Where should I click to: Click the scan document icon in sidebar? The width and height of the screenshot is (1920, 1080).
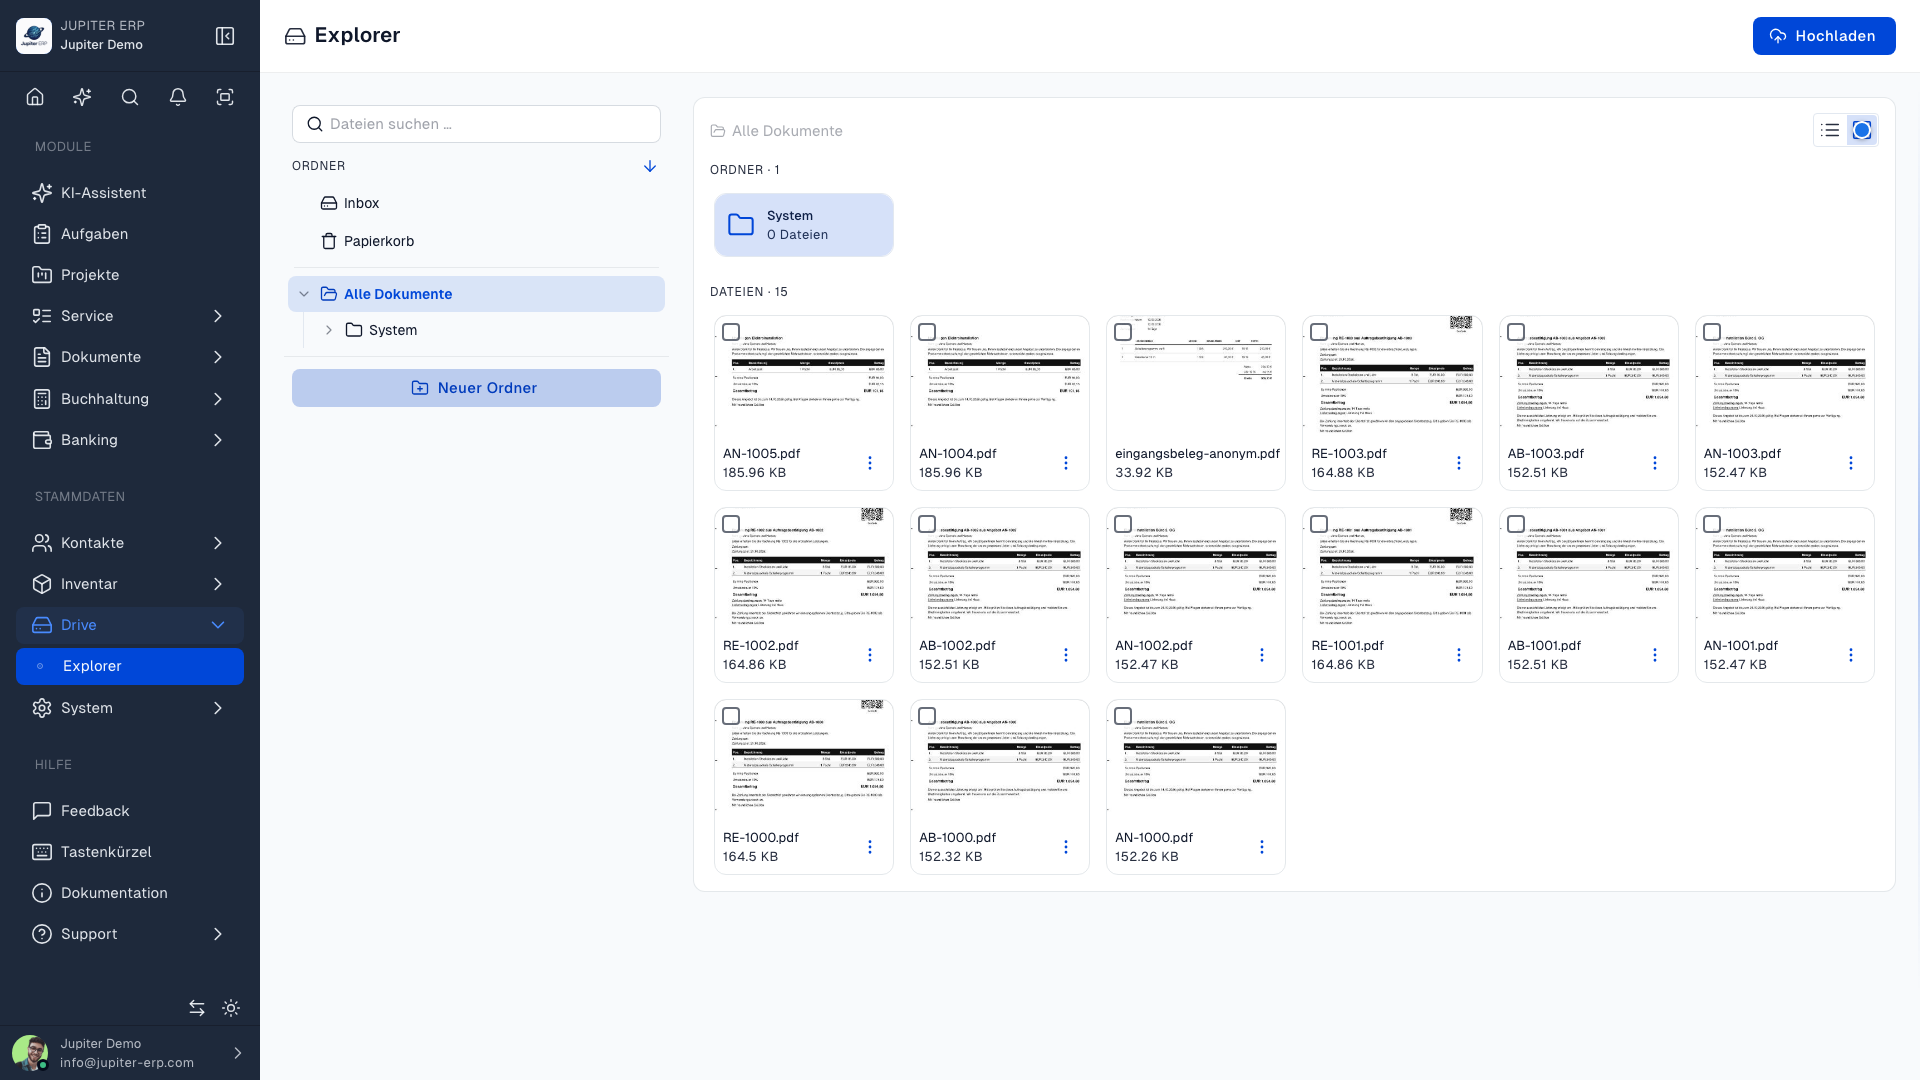(x=225, y=97)
